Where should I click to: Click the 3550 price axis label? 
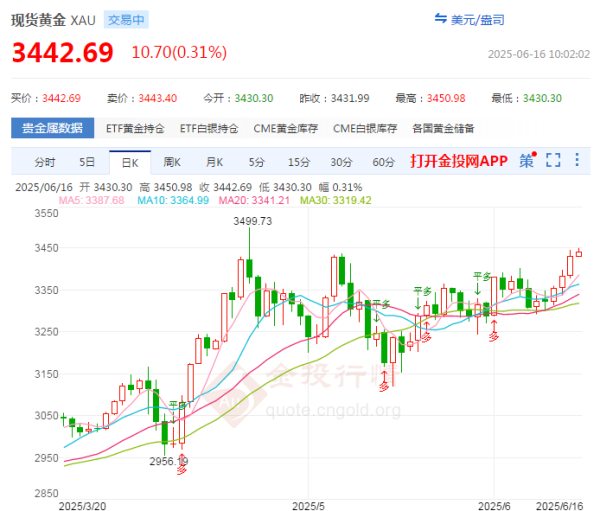pos(46,213)
